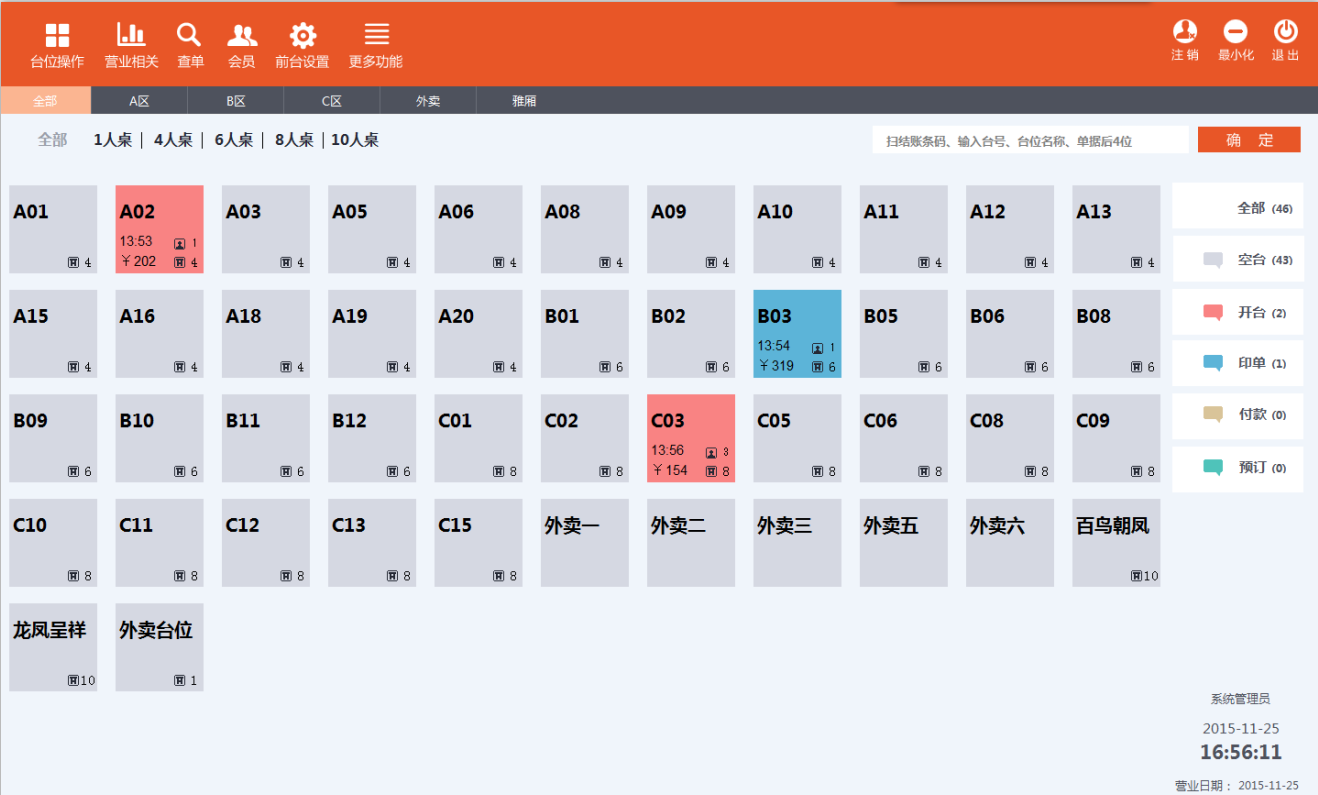Screen dimensions: 1318x795
Task: Open 更多功能 hamburger menu icon
Action: [x=376, y=35]
